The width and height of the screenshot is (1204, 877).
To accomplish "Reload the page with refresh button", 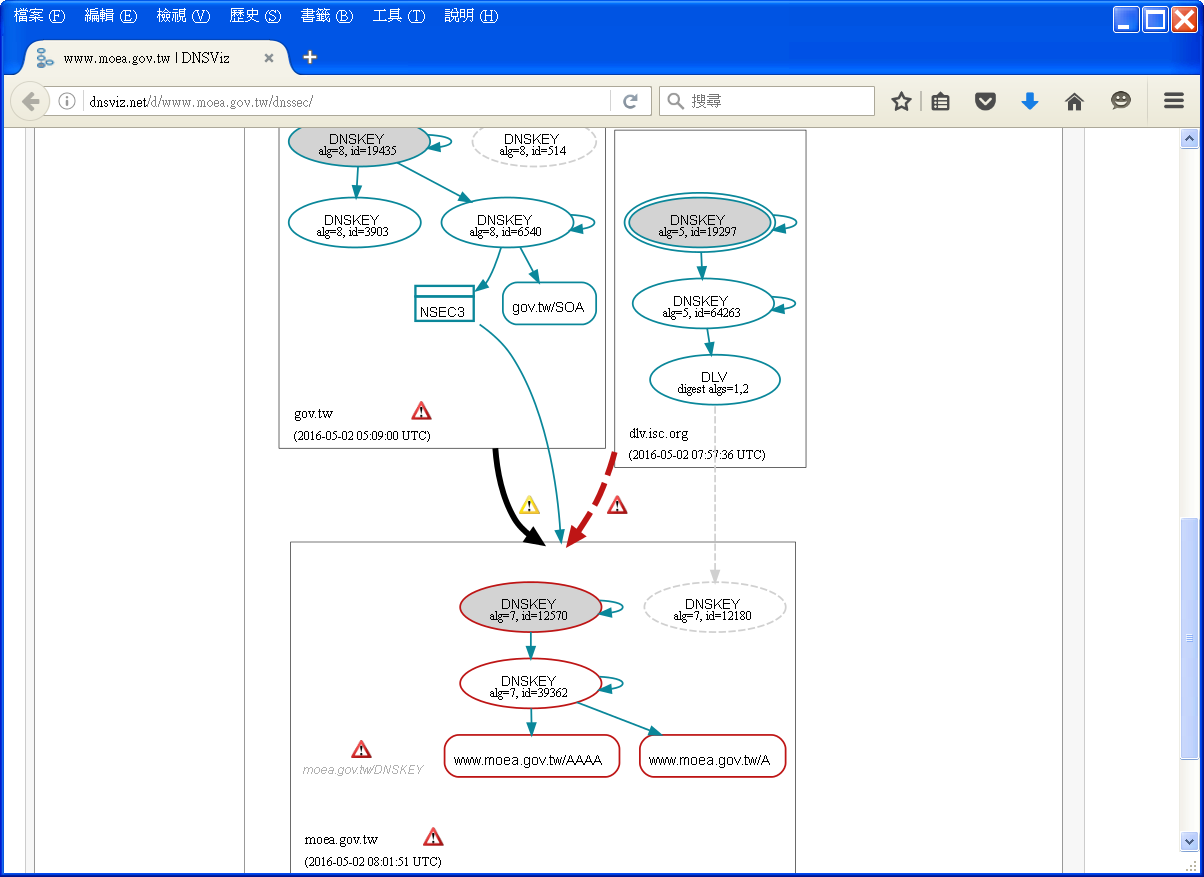I will coord(630,101).
